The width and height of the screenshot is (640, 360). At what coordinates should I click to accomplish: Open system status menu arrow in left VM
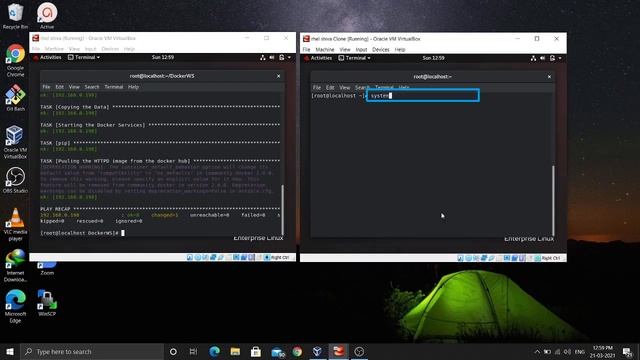click(x=289, y=58)
